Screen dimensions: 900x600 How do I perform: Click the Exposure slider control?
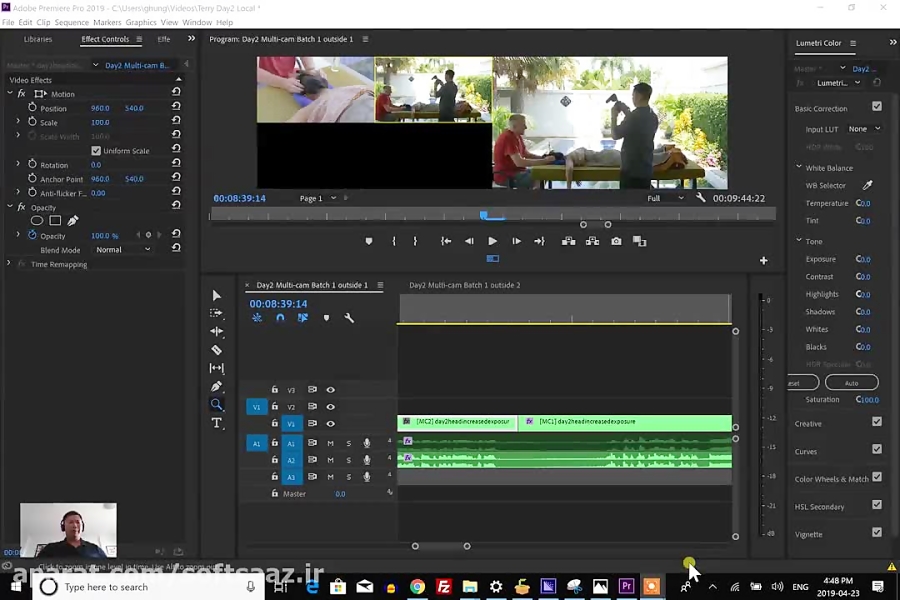tap(858, 259)
